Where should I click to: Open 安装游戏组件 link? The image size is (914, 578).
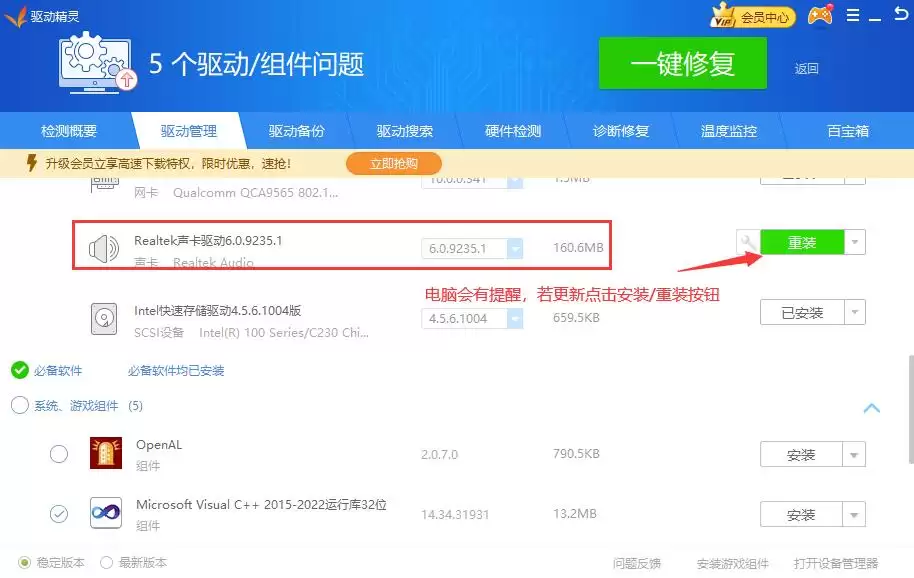coord(733,563)
